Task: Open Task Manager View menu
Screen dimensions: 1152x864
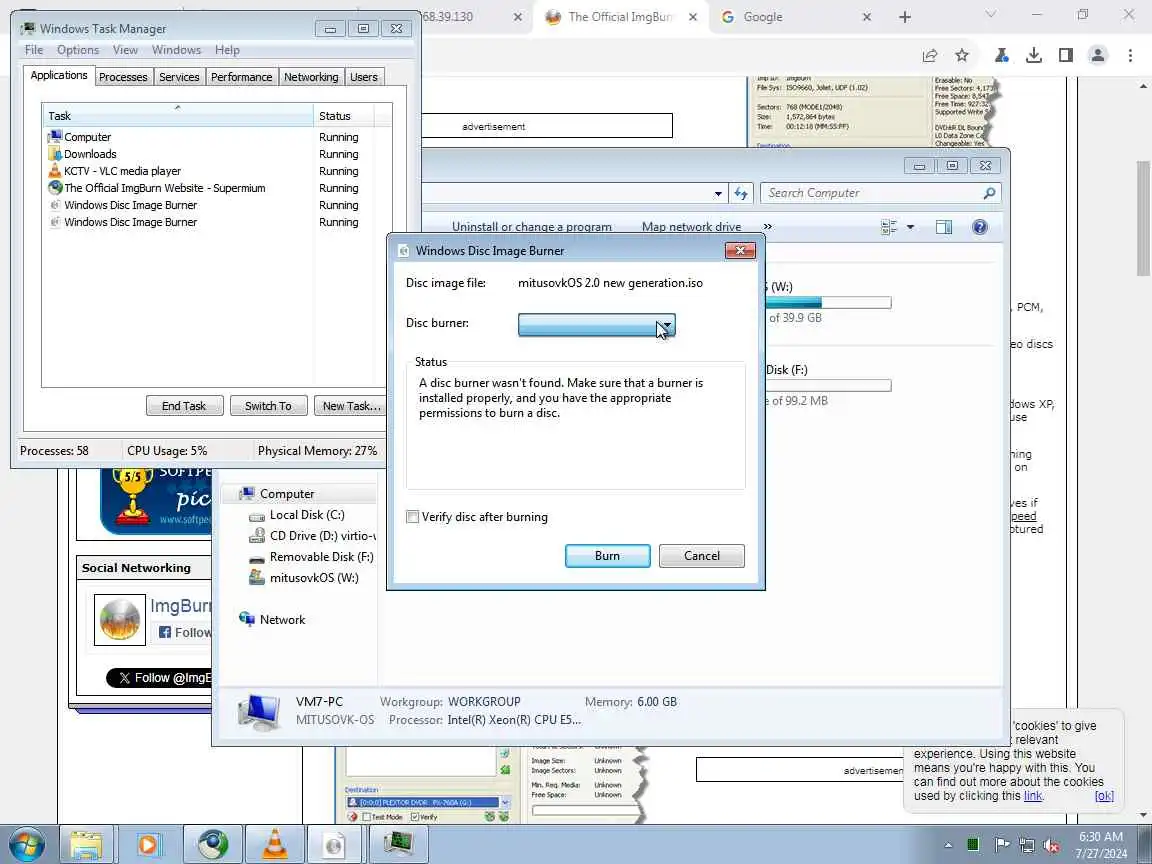Action: (x=125, y=50)
